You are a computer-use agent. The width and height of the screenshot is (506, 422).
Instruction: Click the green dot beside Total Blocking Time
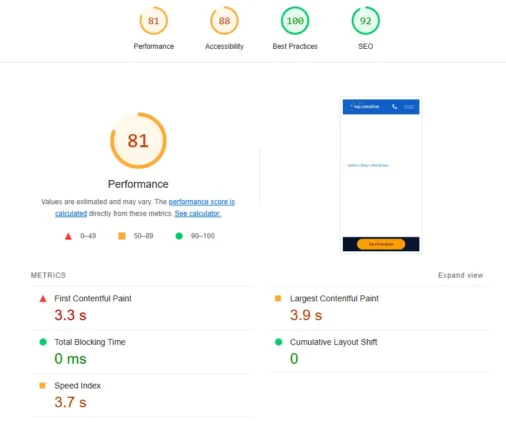[43, 342]
